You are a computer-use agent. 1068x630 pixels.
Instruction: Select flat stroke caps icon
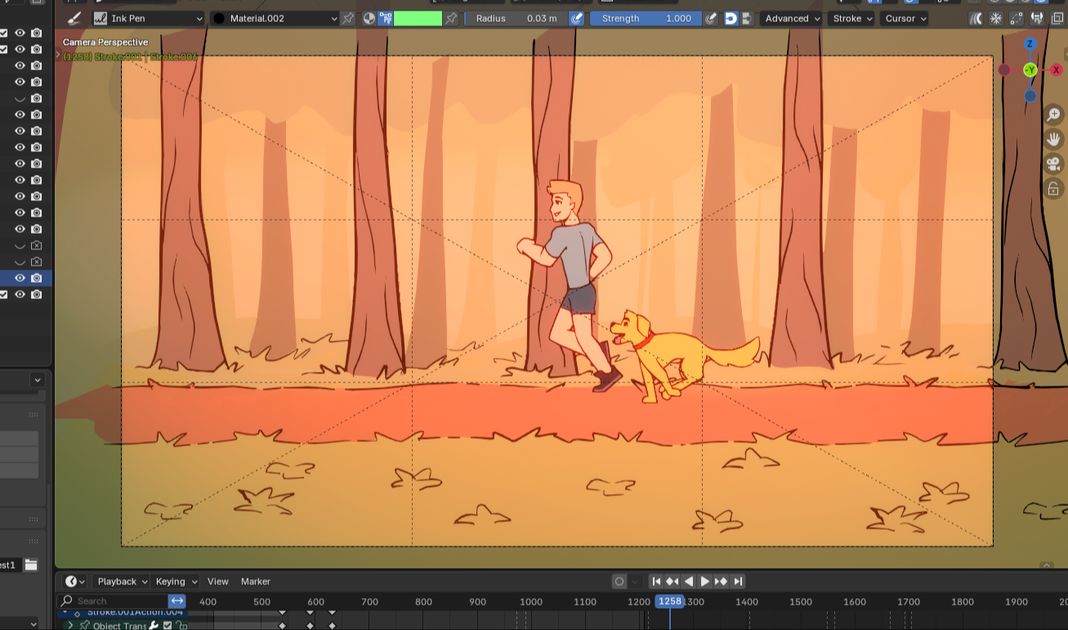(746, 18)
